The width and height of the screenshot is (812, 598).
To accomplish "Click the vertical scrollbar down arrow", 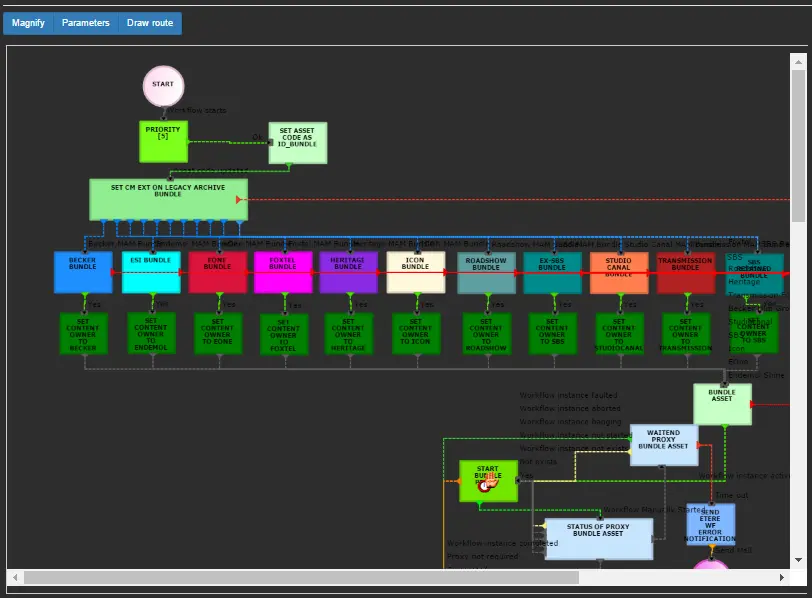I will [x=798, y=561].
